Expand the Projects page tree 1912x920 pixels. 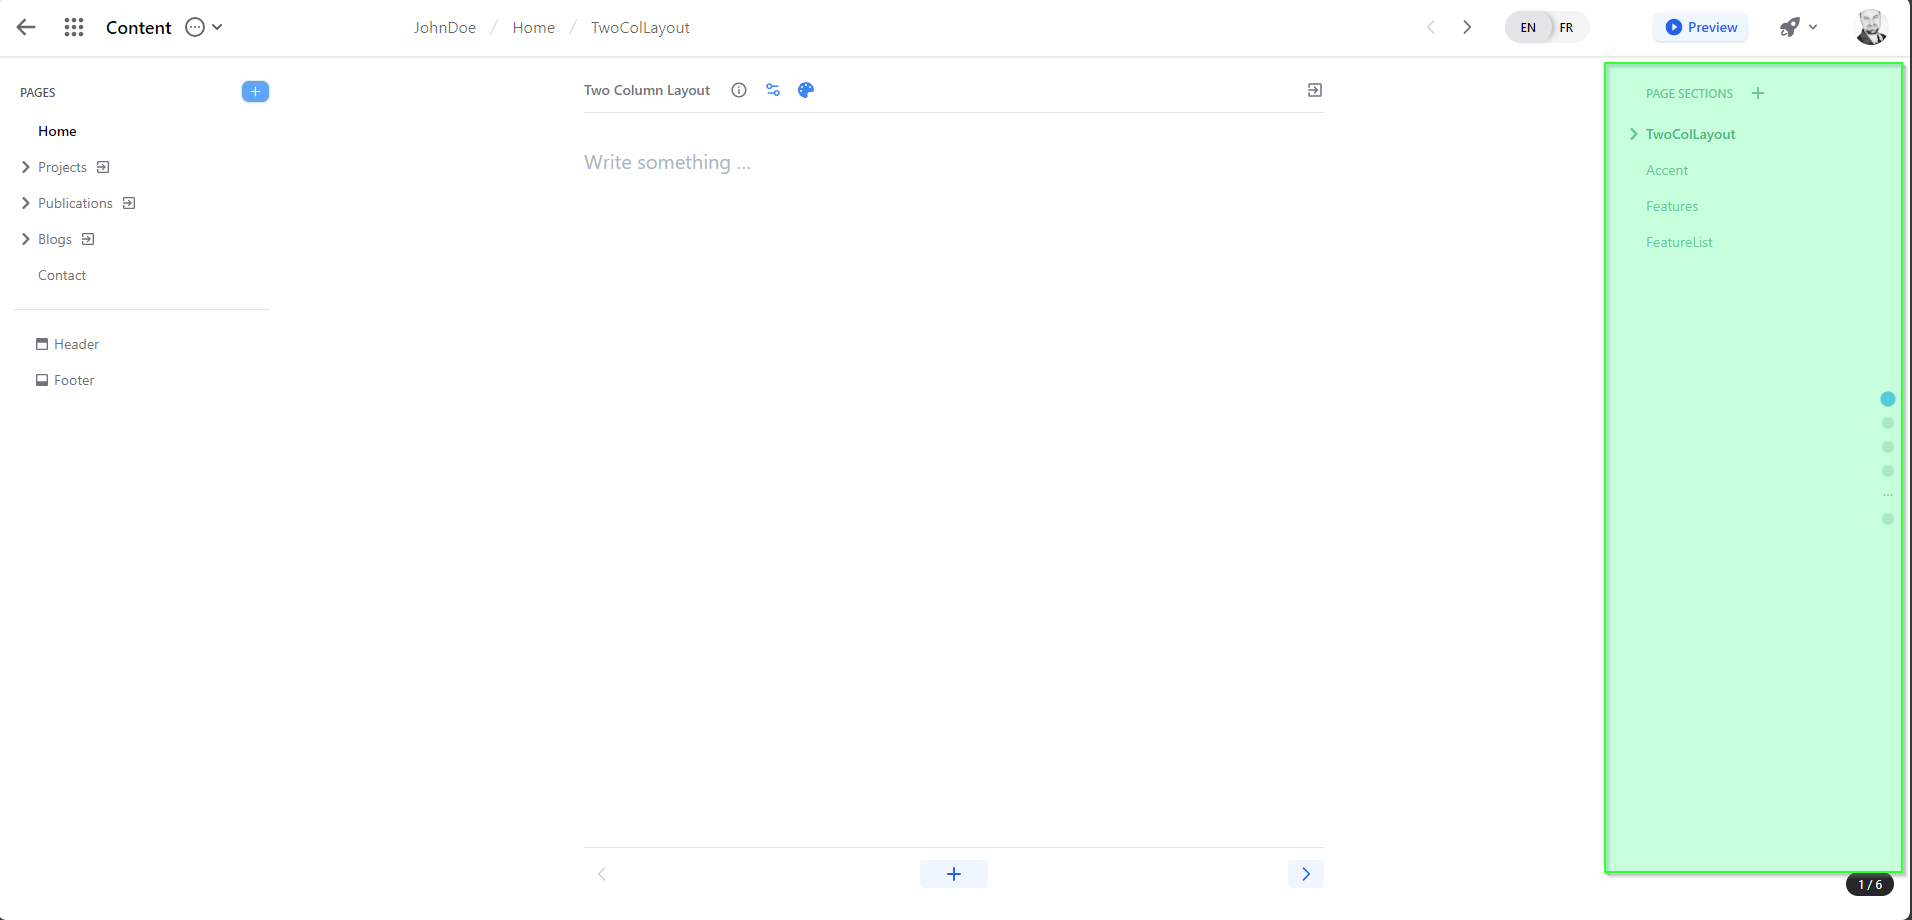coord(26,167)
